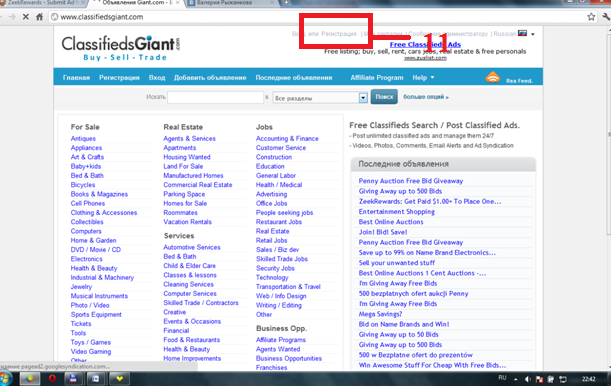Open Skilled Trade / Contractors link
Viewport: 611px width, 391px height.
201,303
